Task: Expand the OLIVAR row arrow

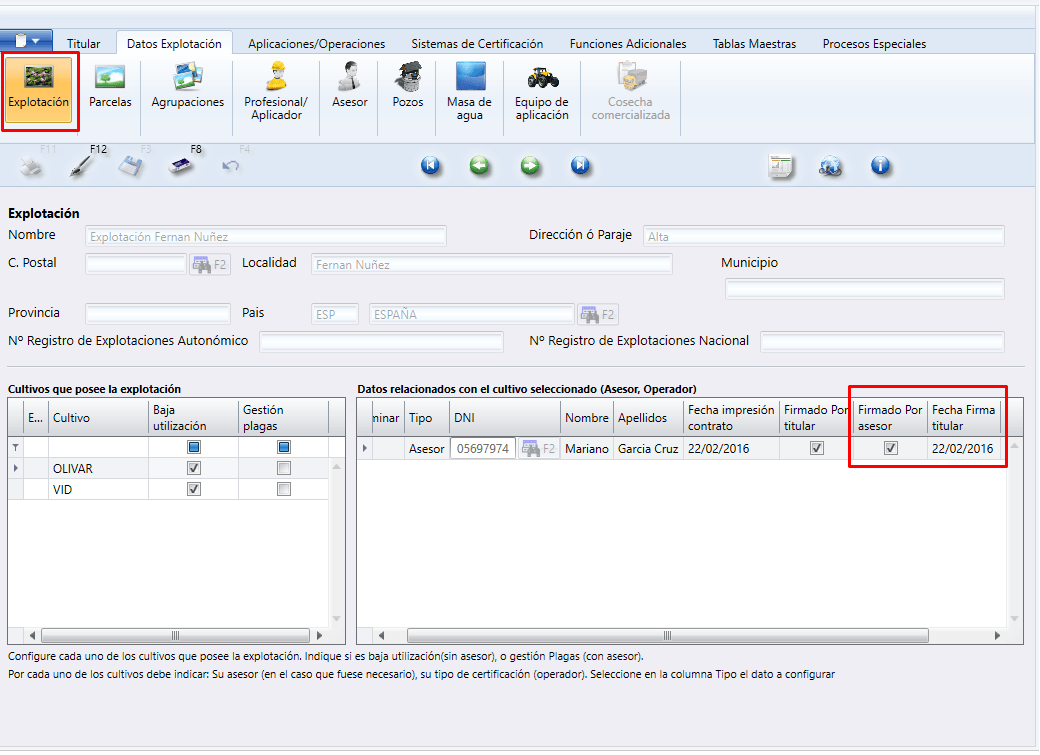Action: 15,468
